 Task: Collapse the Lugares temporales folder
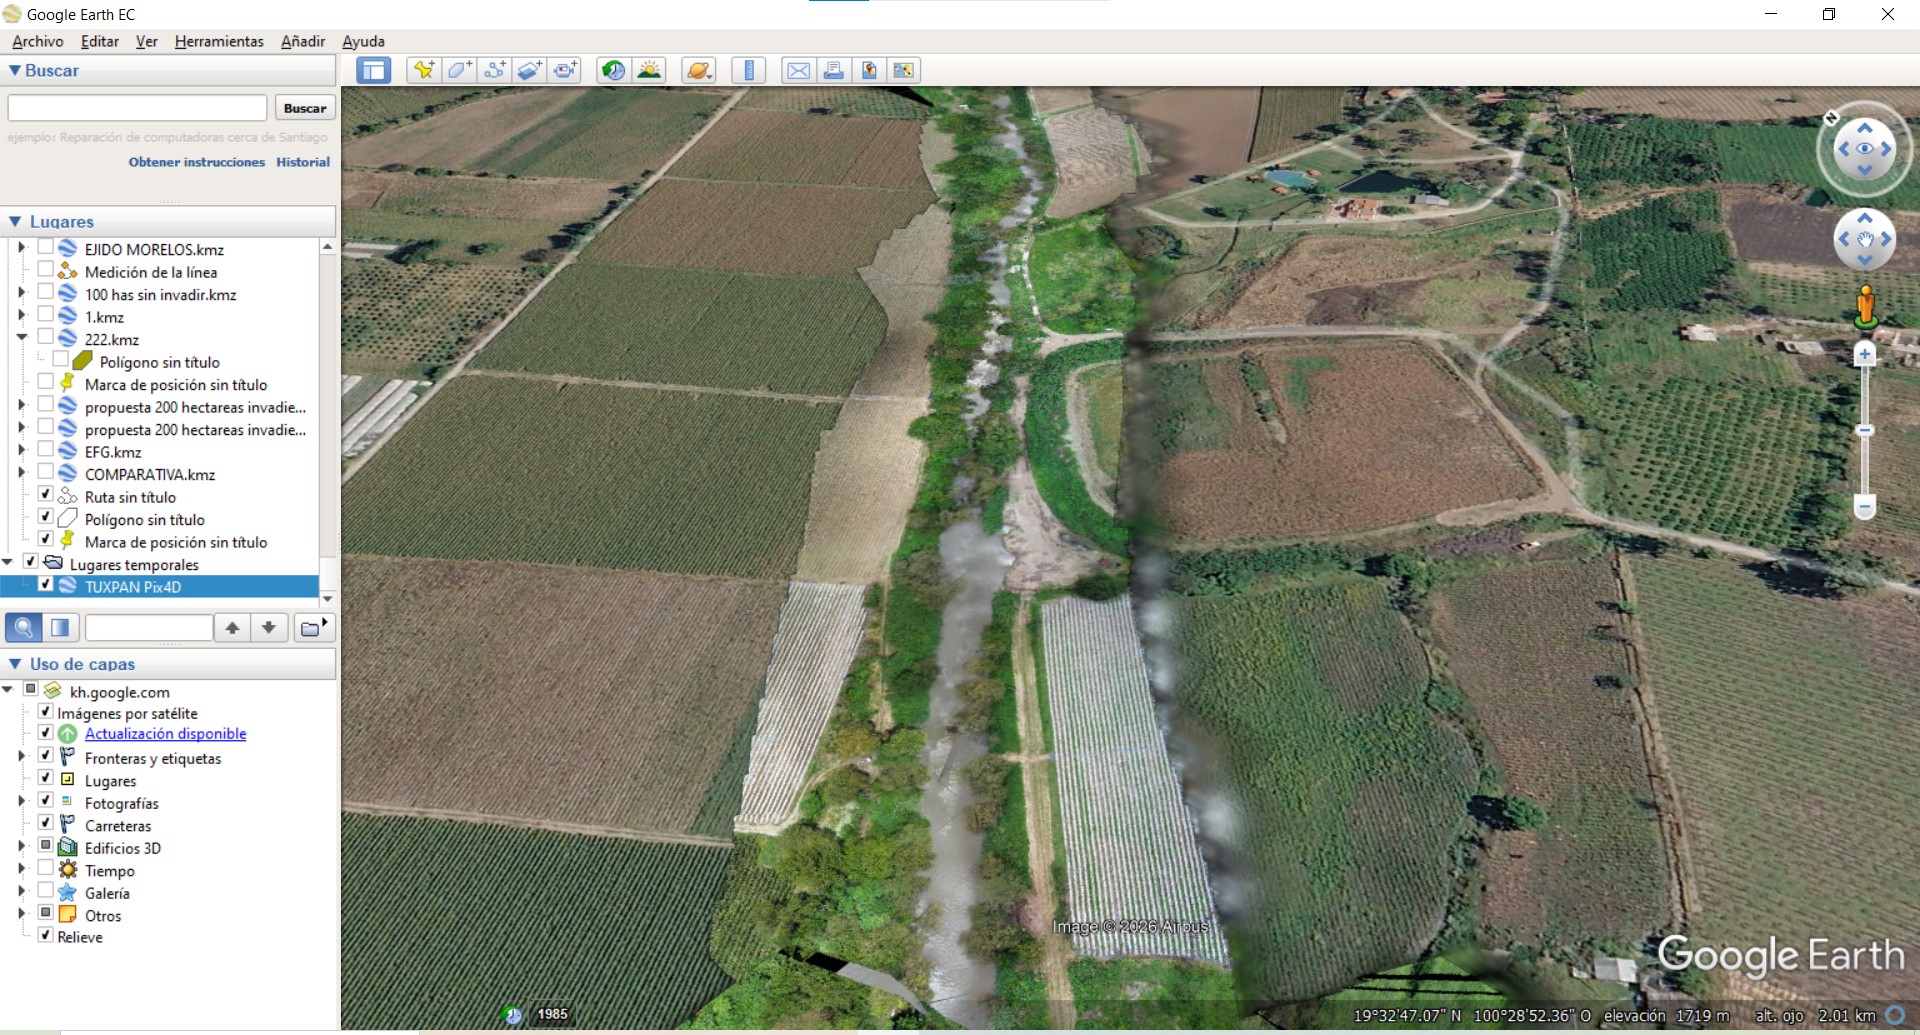pos(8,563)
